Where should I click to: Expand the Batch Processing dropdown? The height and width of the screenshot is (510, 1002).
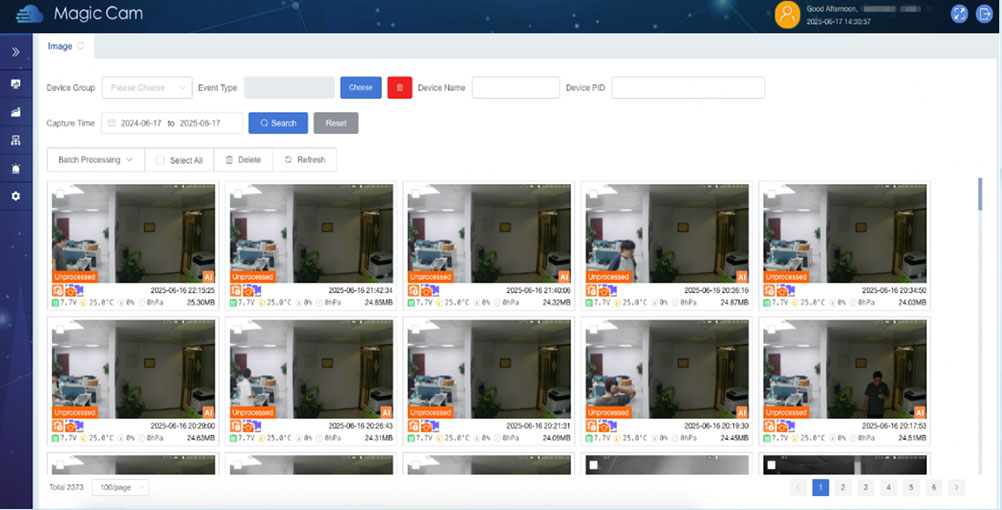(x=95, y=160)
